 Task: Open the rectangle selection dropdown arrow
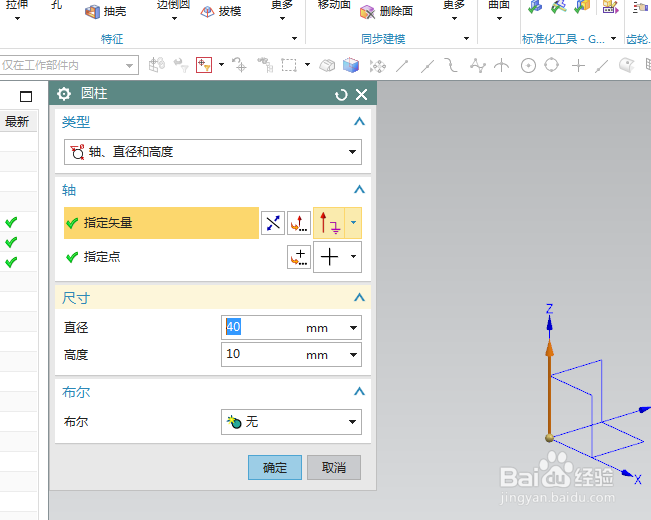click(x=307, y=65)
